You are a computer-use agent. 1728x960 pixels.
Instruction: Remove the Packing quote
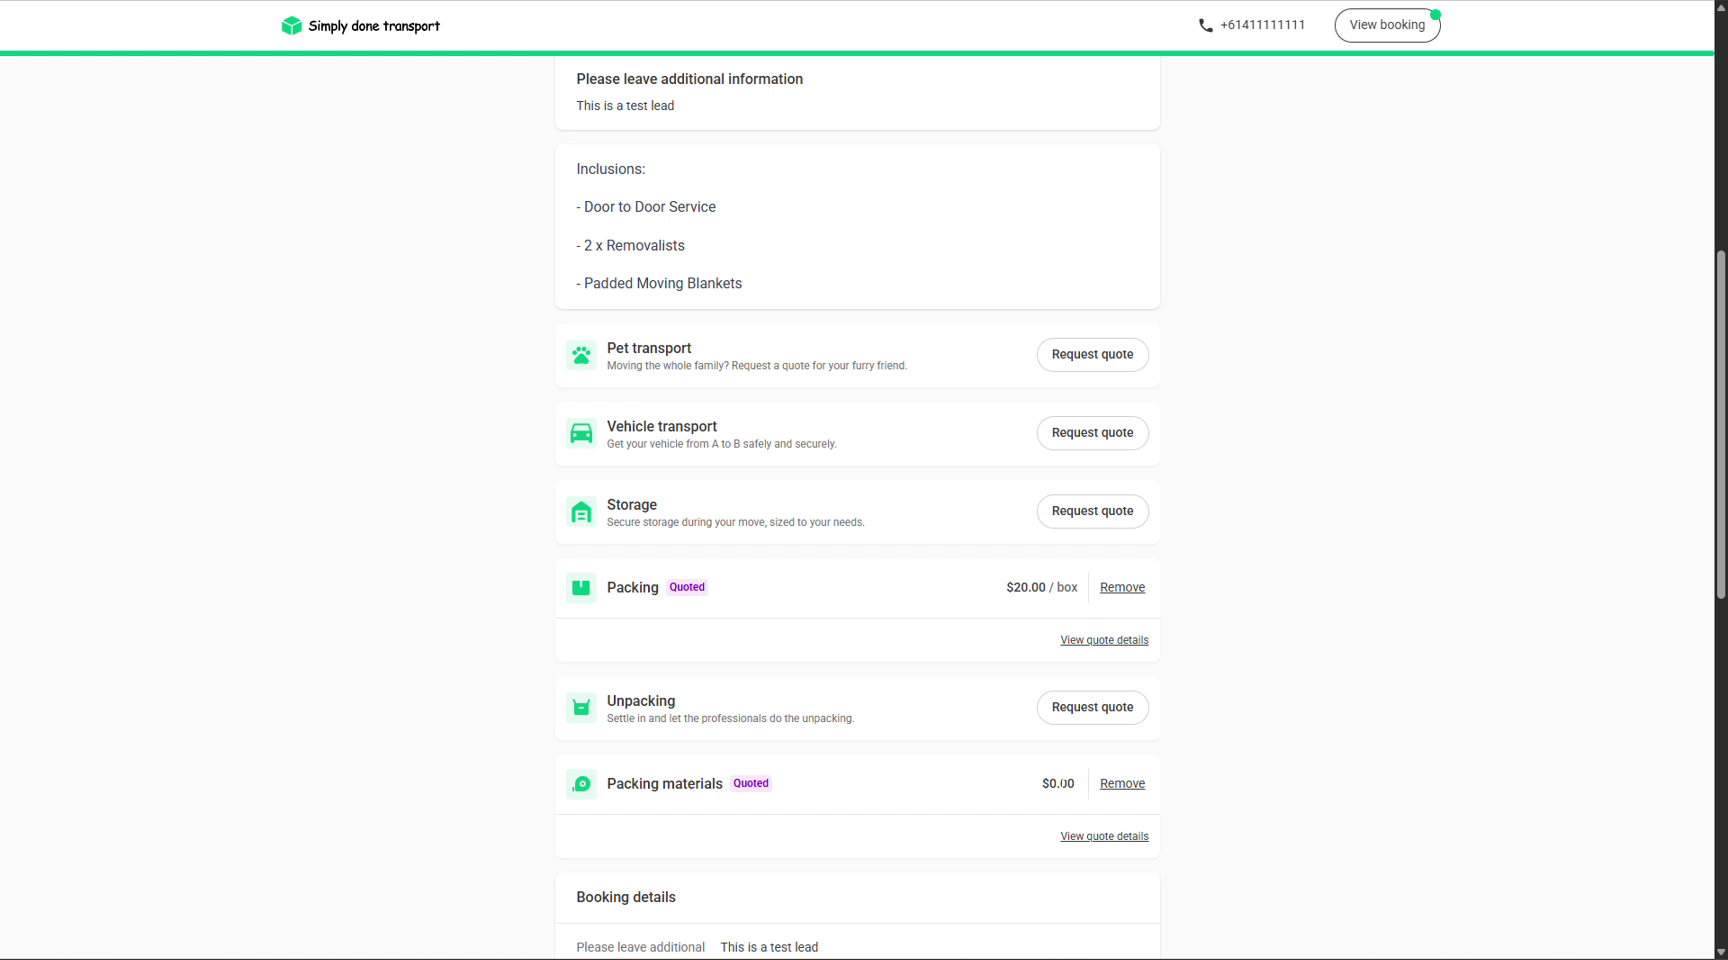[x=1122, y=588]
